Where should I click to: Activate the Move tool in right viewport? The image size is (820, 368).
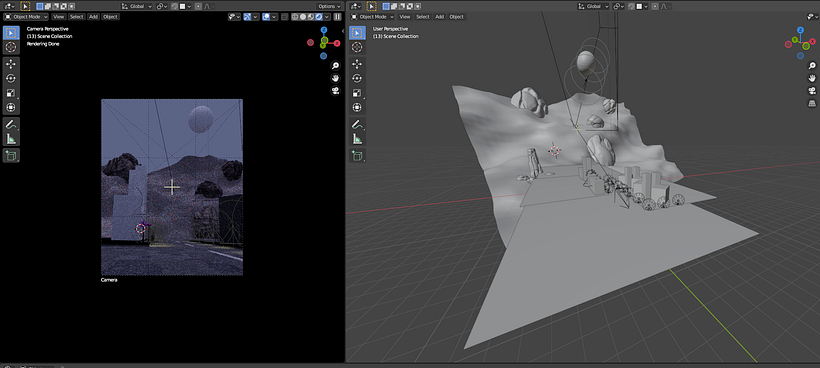click(357, 64)
